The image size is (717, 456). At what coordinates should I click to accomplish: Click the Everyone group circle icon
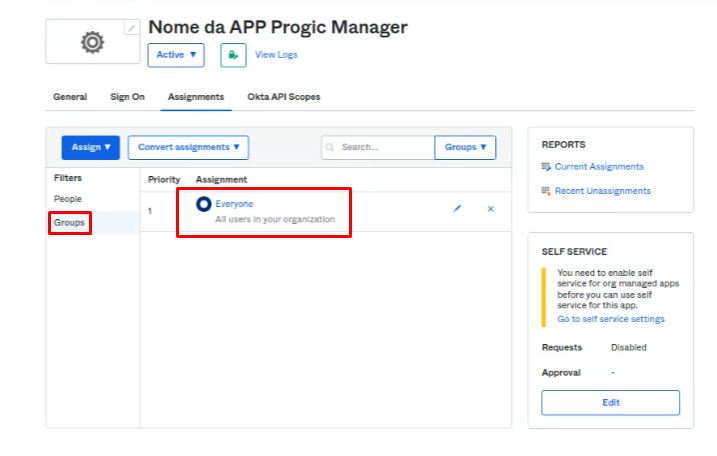click(x=203, y=204)
